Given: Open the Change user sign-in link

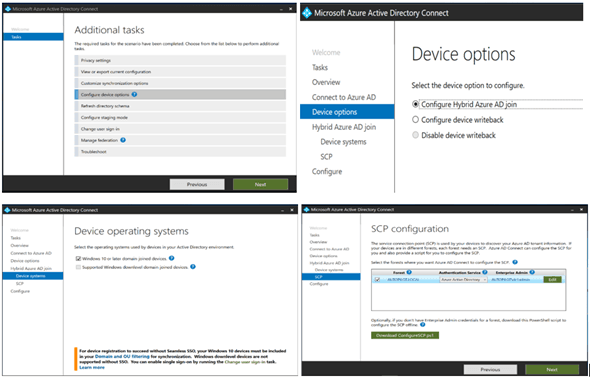Looking at the screenshot, I should pyautogui.click(x=245, y=362).
